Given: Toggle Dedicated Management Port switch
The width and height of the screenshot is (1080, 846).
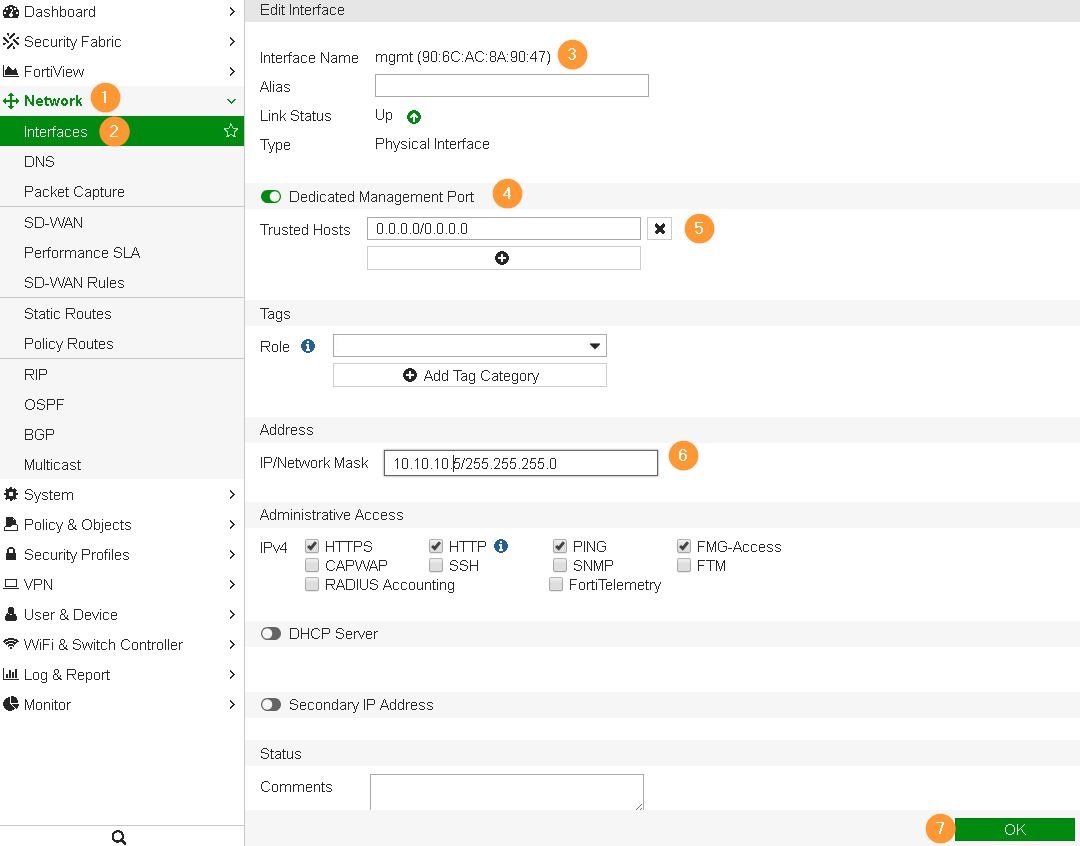Looking at the screenshot, I should pos(271,197).
